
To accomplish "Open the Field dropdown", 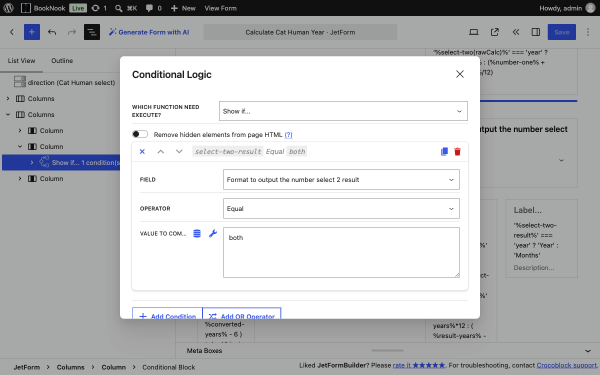I will [341, 179].
